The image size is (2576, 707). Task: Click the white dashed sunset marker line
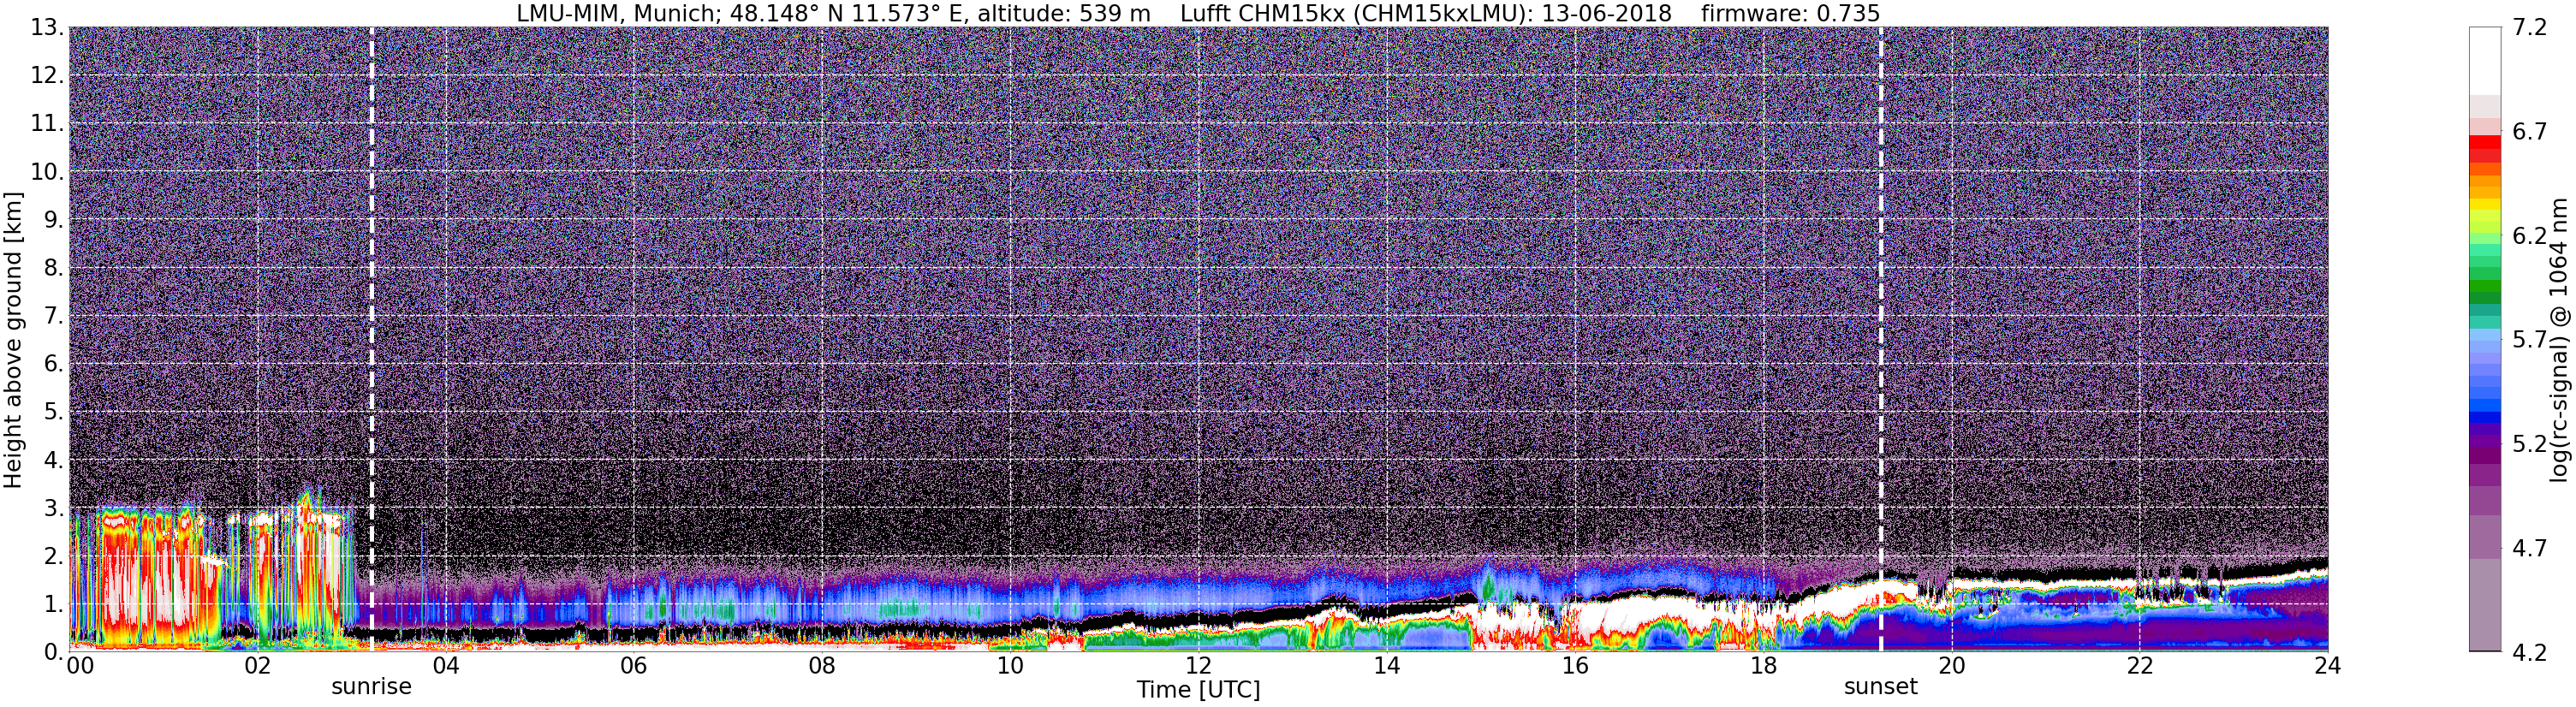[1880, 340]
